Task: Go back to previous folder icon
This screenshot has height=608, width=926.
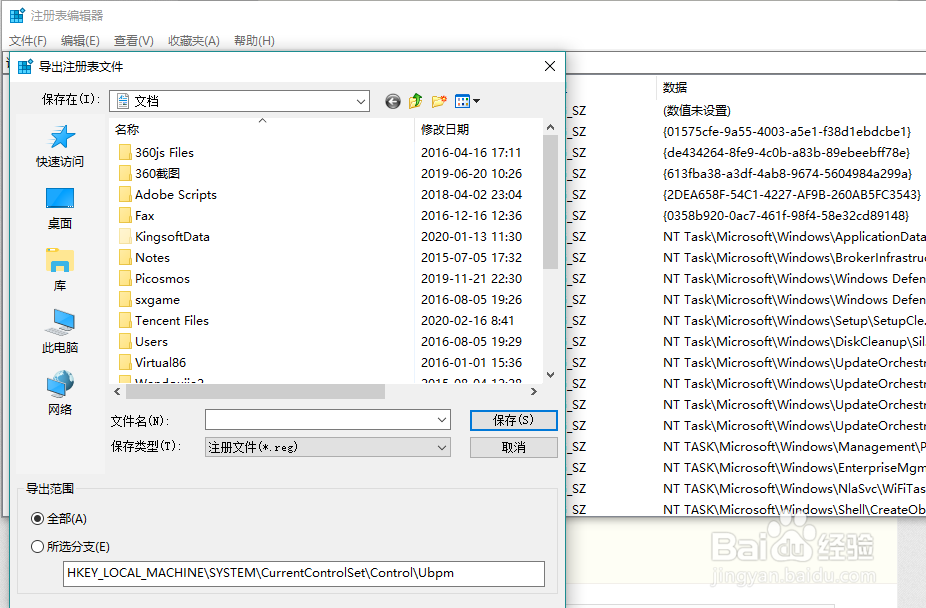Action: pos(393,102)
